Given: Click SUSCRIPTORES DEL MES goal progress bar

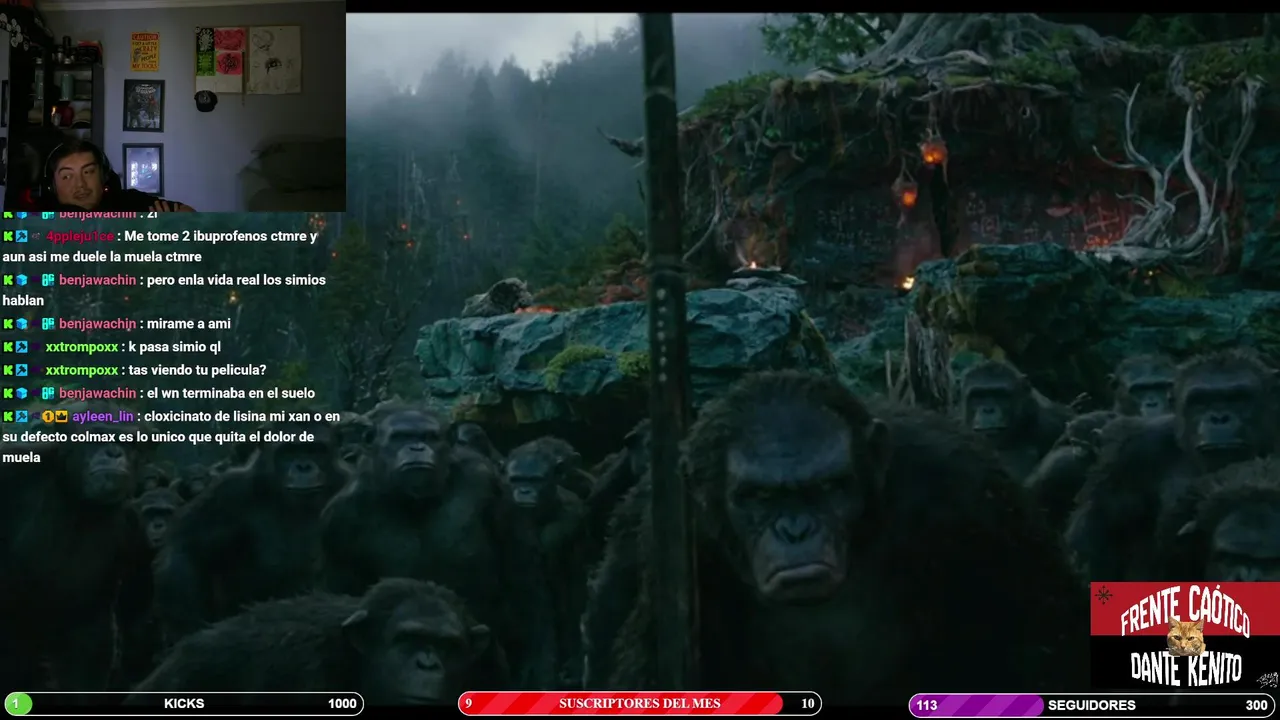Looking at the screenshot, I should pos(640,704).
